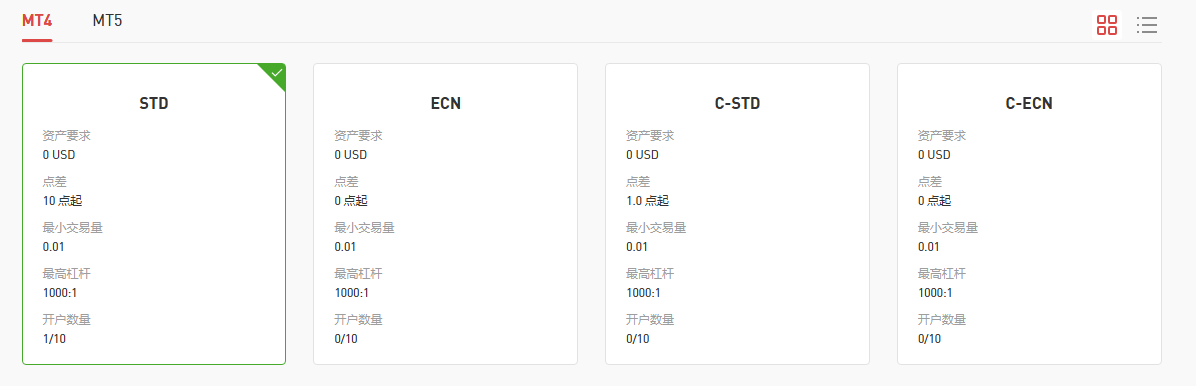This screenshot has width=1196, height=386.
Task: Click 10 点起 spread on STD card
Action: coord(63,201)
